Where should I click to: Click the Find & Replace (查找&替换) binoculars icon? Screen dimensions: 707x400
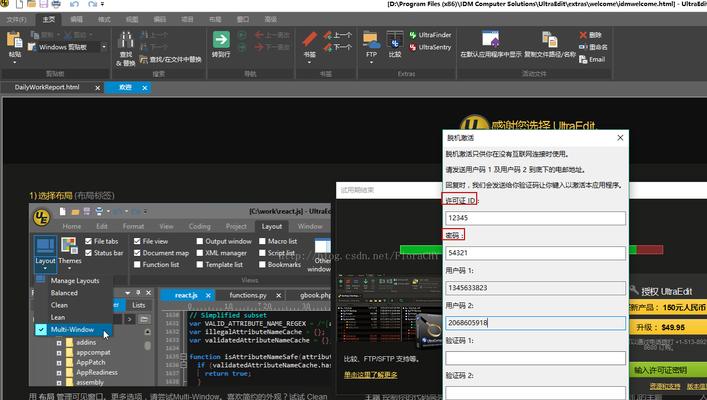click(125, 40)
